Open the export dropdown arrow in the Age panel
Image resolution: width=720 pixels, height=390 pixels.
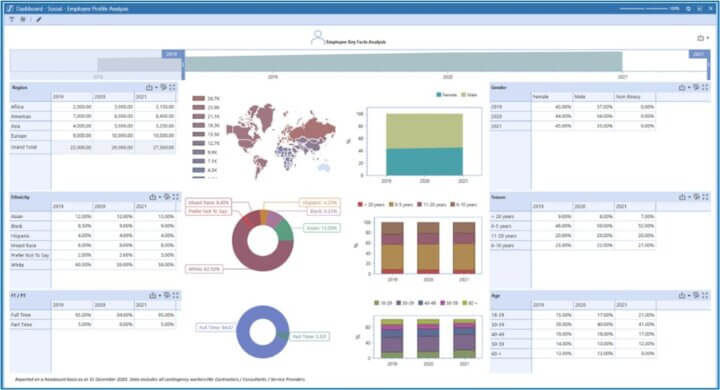689,296
